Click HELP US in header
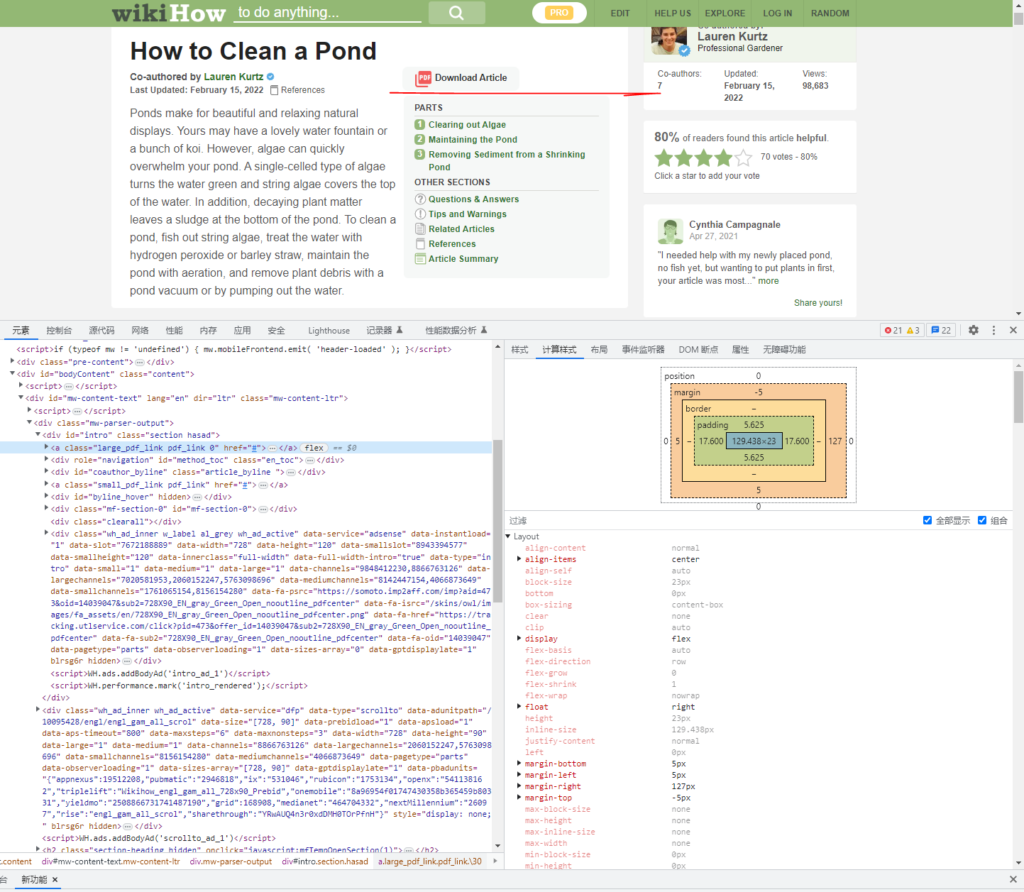Image resolution: width=1024 pixels, height=892 pixels. [673, 13]
